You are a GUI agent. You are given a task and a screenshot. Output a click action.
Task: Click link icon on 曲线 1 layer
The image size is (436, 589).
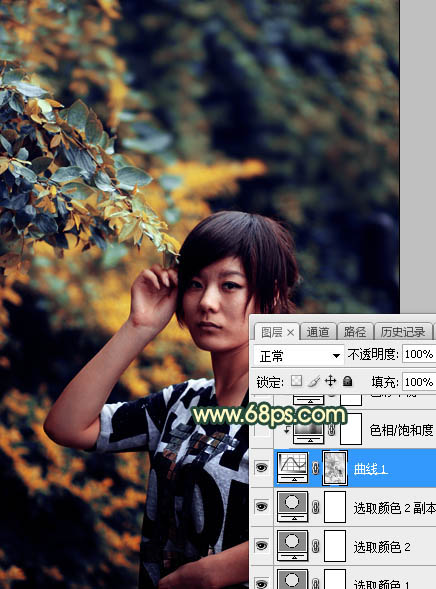click(x=315, y=468)
